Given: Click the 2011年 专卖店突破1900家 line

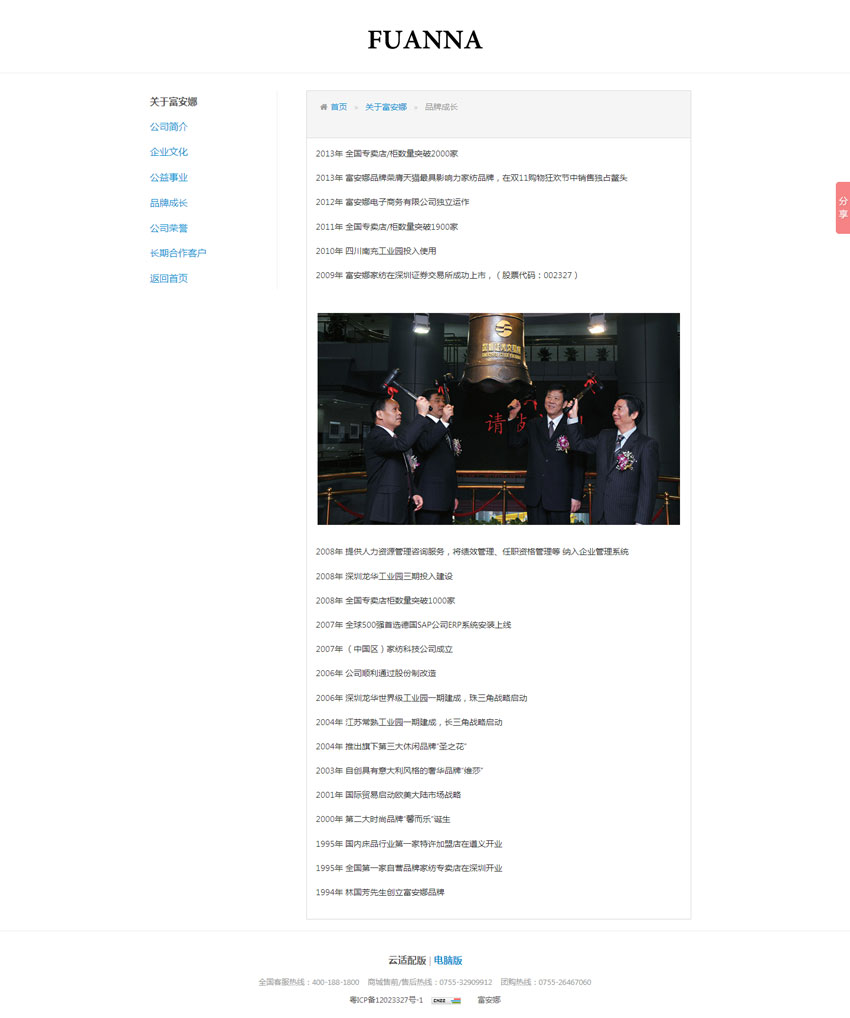Looking at the screenshot, I should [x=387, y=227].
